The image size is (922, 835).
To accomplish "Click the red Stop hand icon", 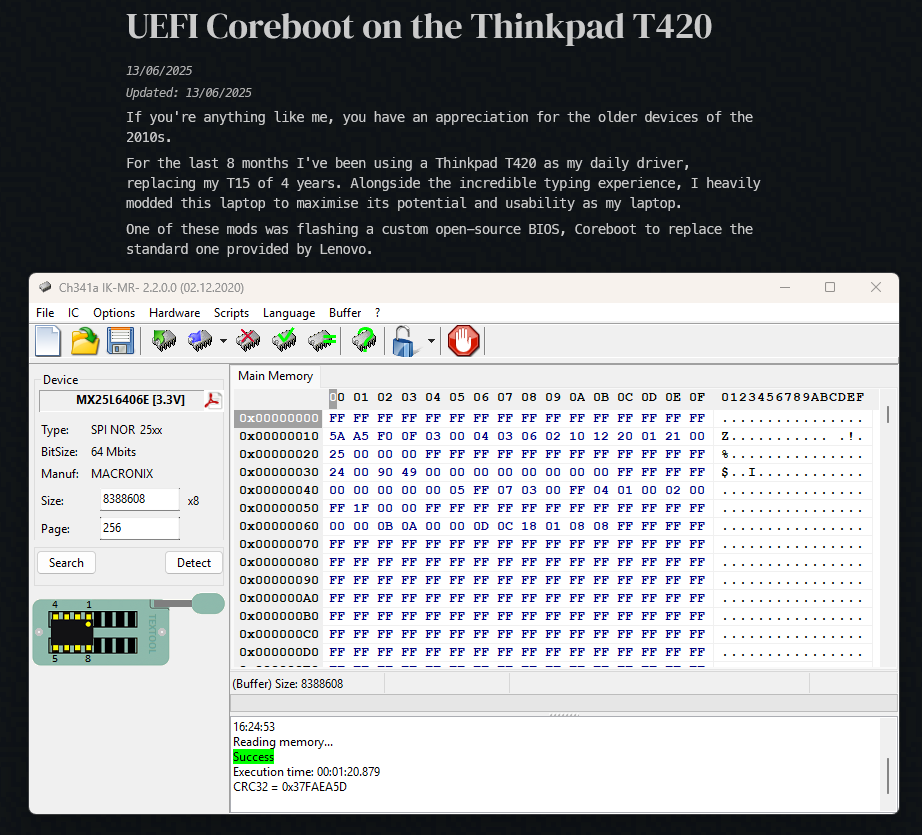I will click(x=463, y=341).
